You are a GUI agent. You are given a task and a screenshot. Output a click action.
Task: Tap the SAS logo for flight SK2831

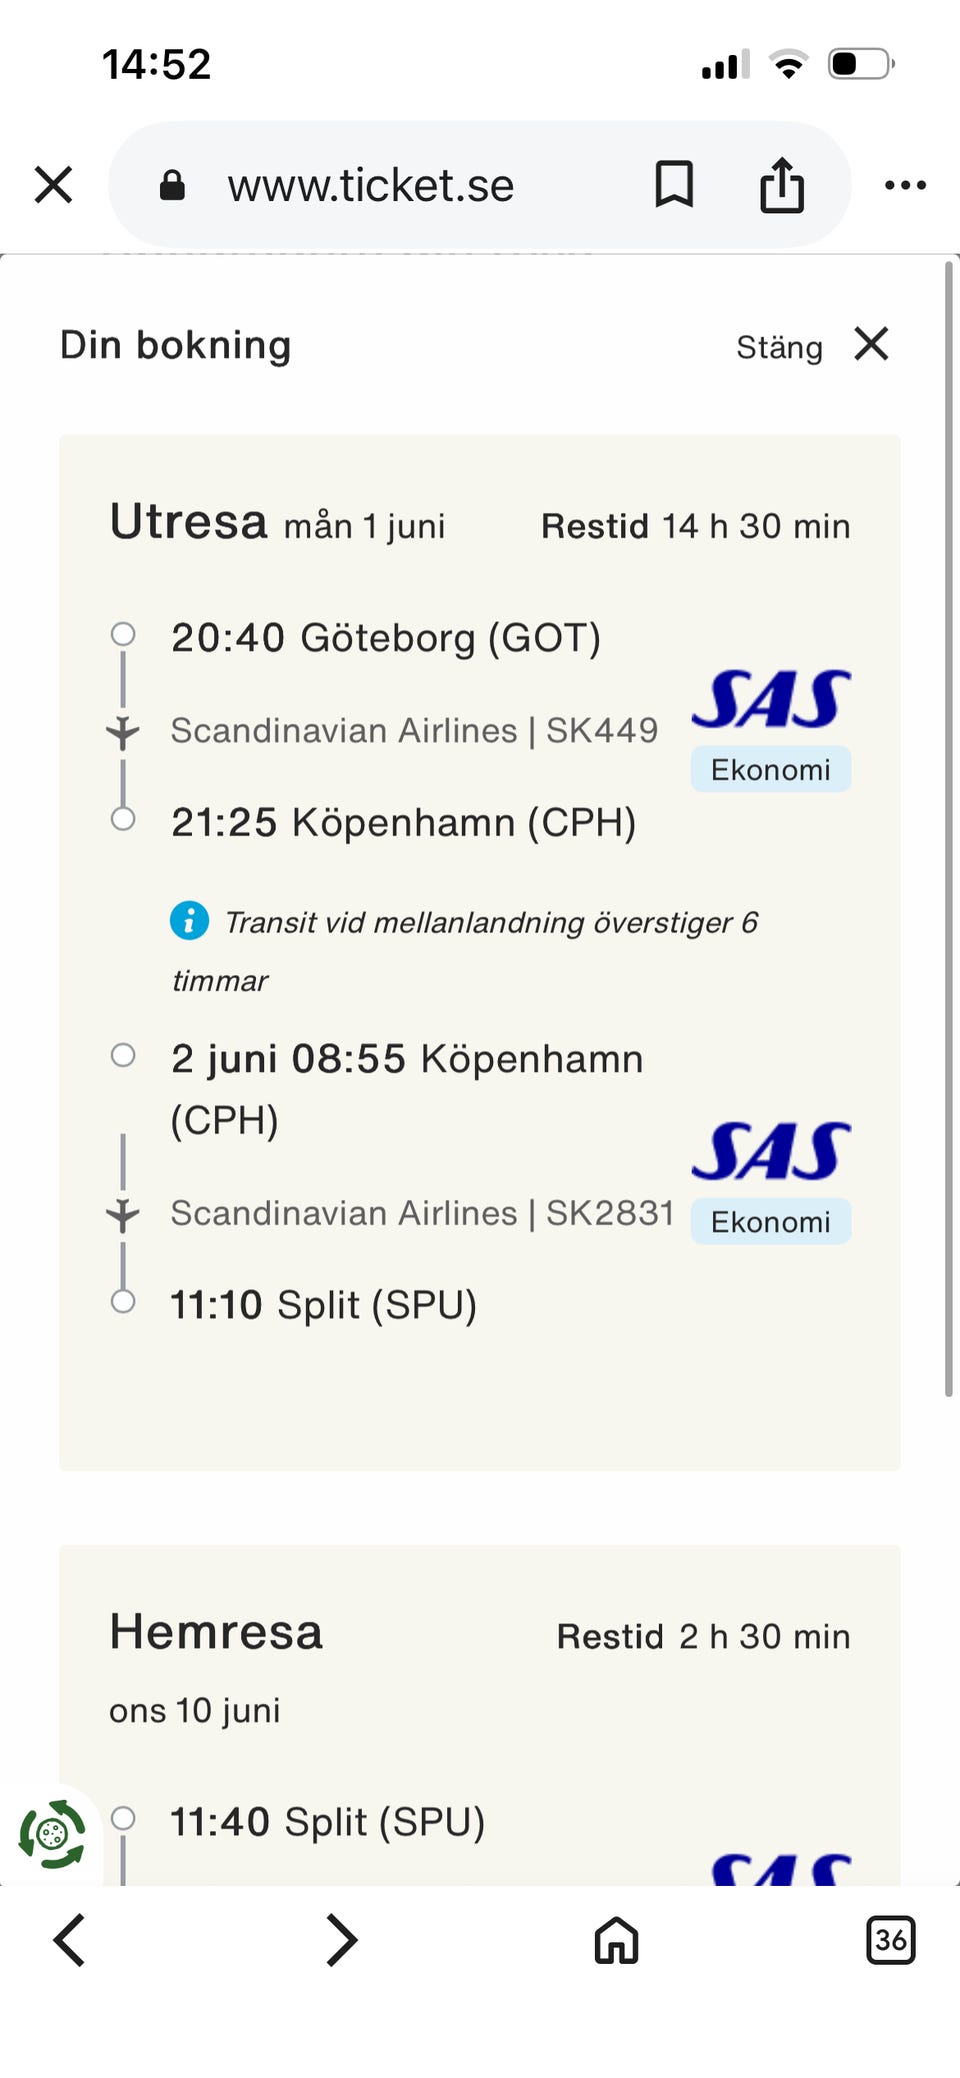point(770,1152)
